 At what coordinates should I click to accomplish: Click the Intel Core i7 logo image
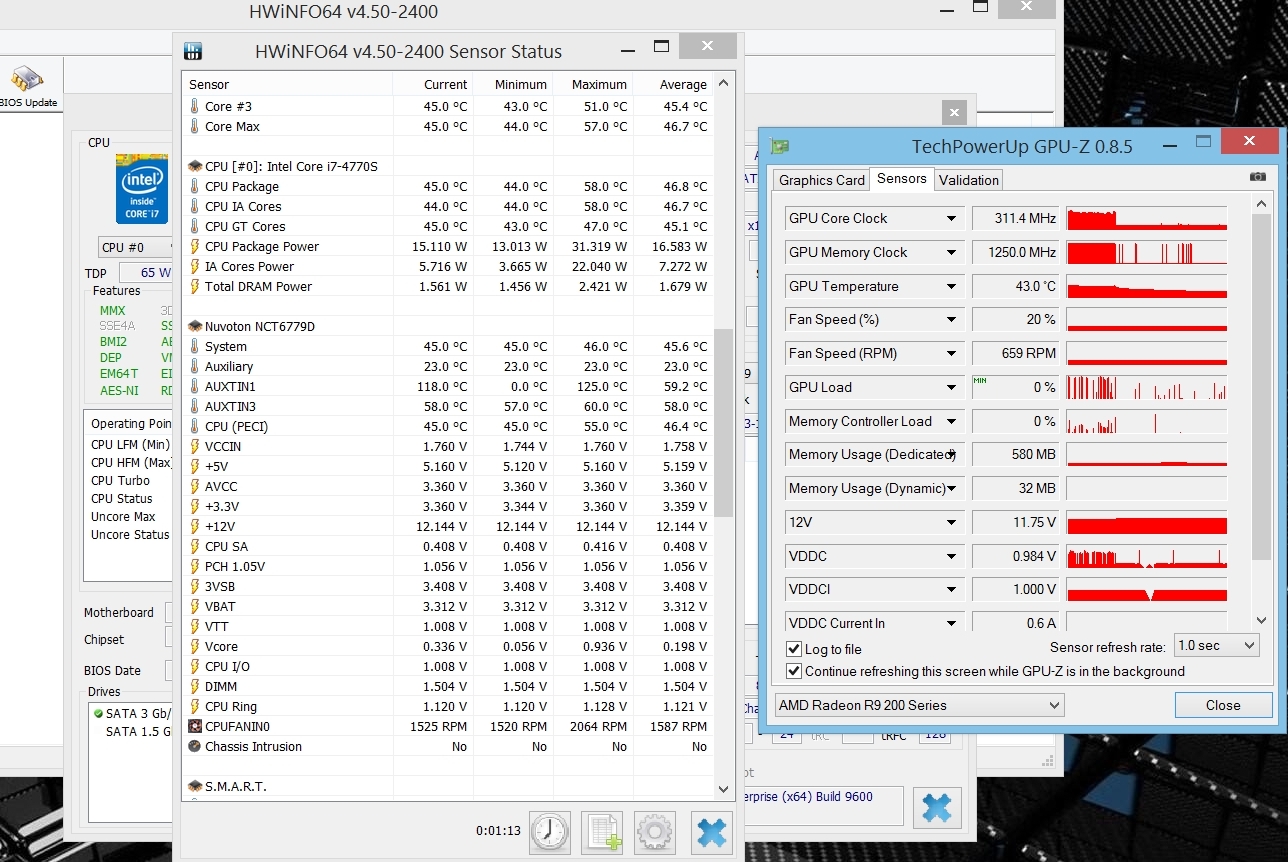tap(142, 188)
